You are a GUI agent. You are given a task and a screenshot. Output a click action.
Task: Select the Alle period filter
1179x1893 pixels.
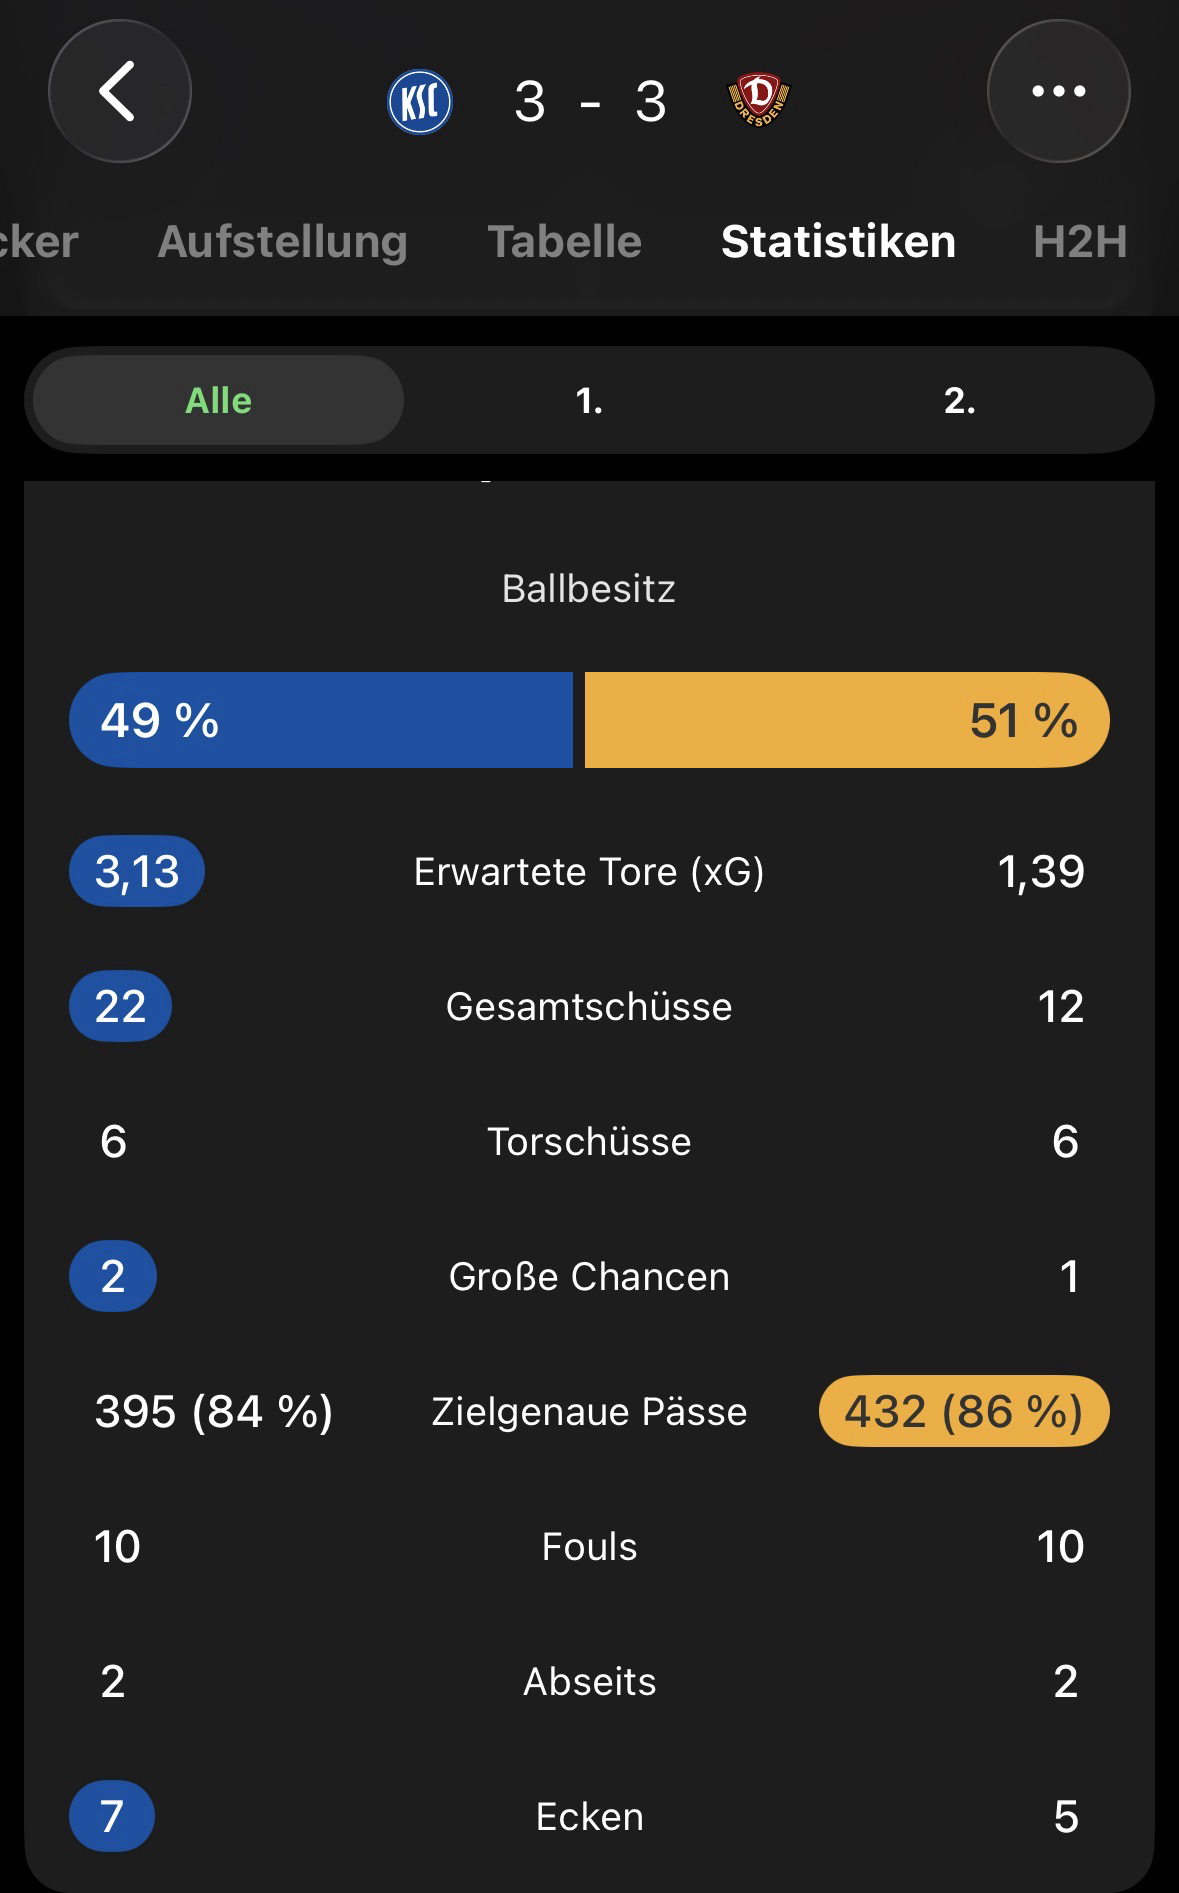point(218,401)
